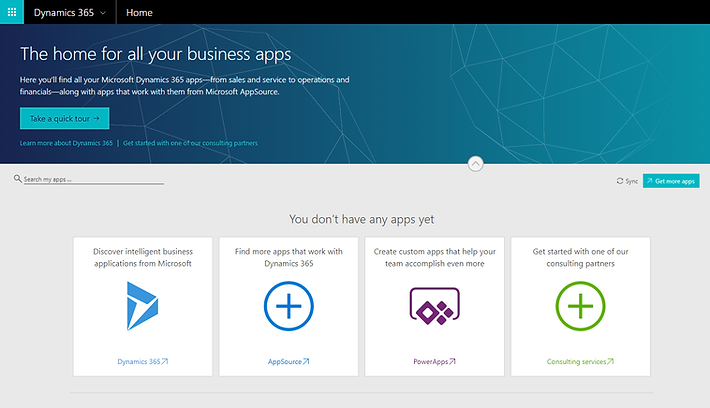Image resolution: width=710 pixels, height=408 pixels.
Task: Open Learn more about Dynamics 365 link
Action: 66,143
